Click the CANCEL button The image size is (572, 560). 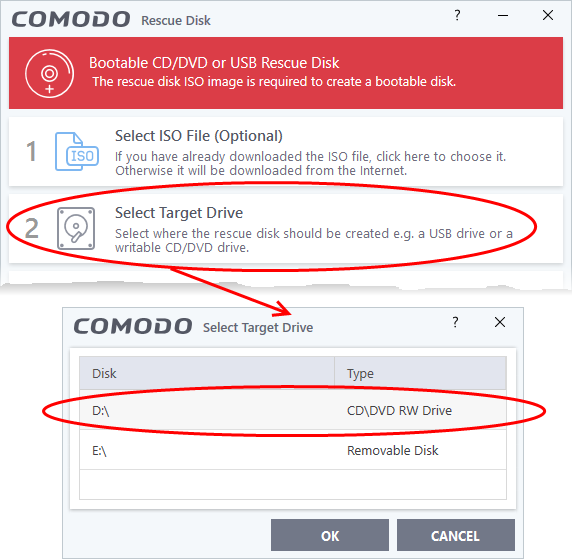pos(456,535)
